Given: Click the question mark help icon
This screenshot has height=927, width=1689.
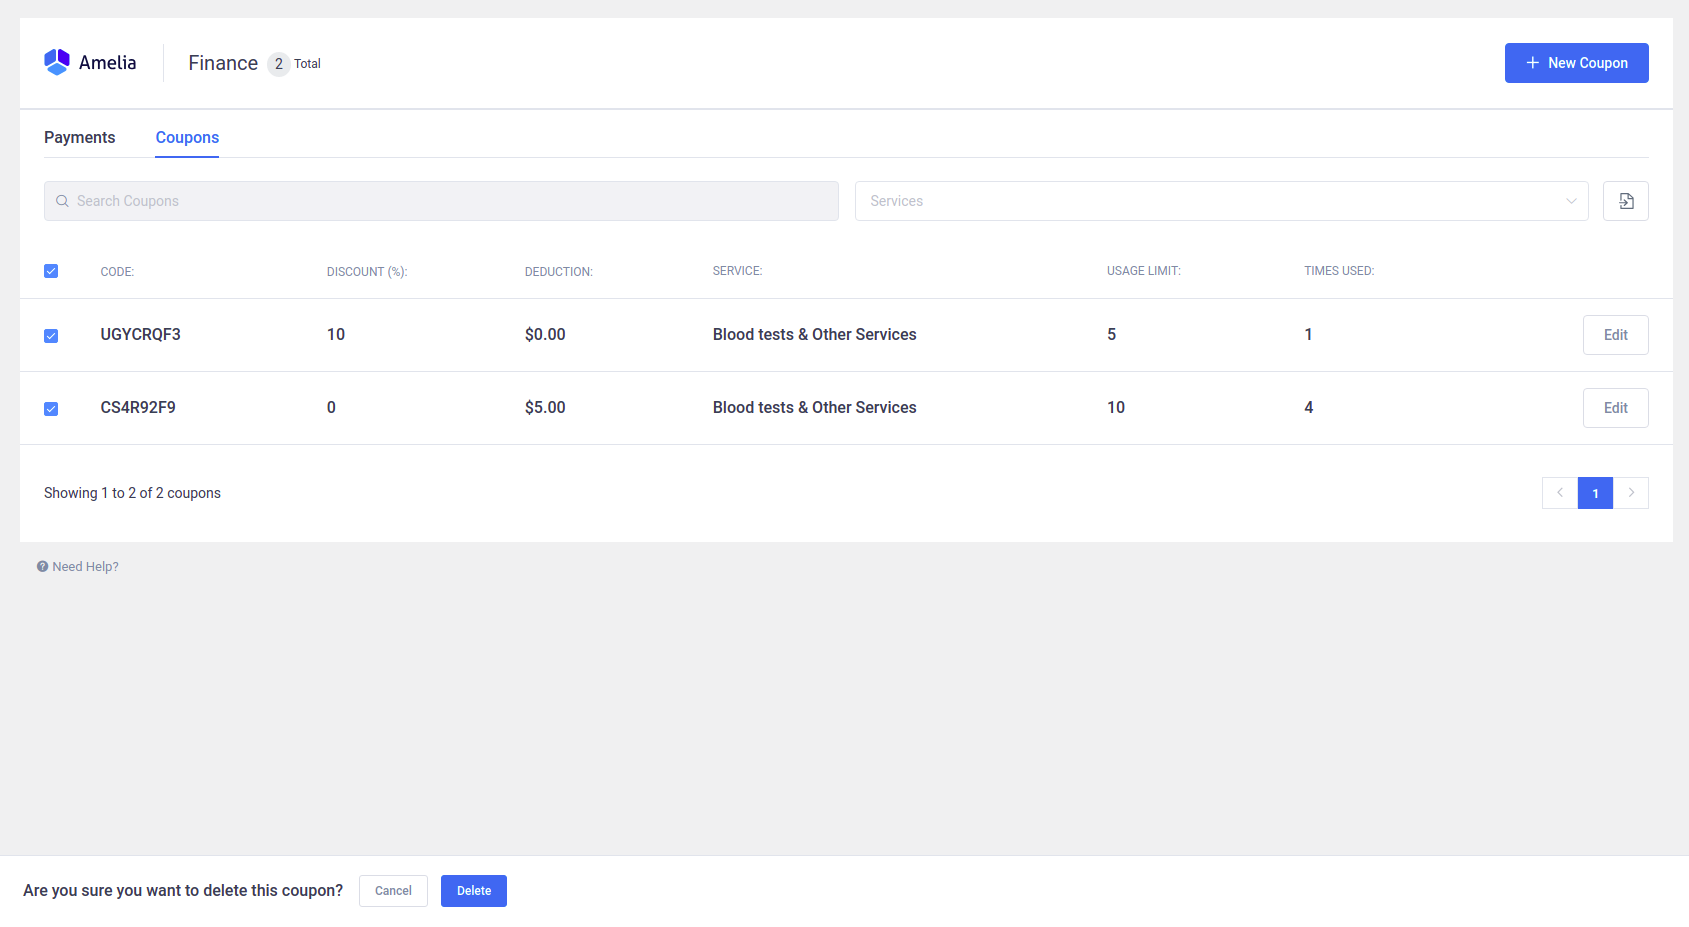Looking at the screenshot, I should point(41,566).
